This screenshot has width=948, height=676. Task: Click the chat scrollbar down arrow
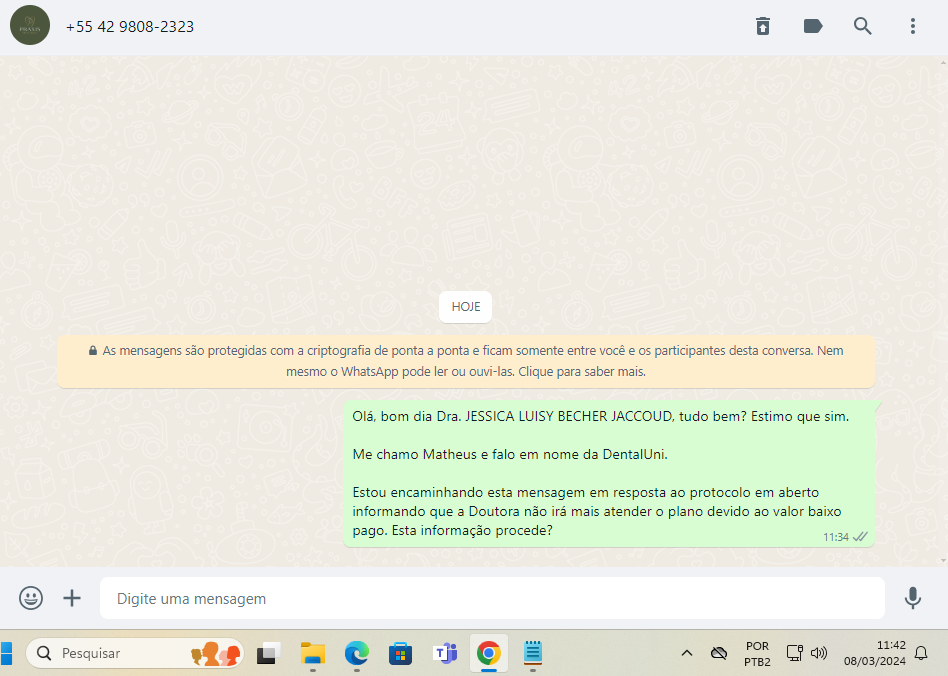(x=943, y=561)
